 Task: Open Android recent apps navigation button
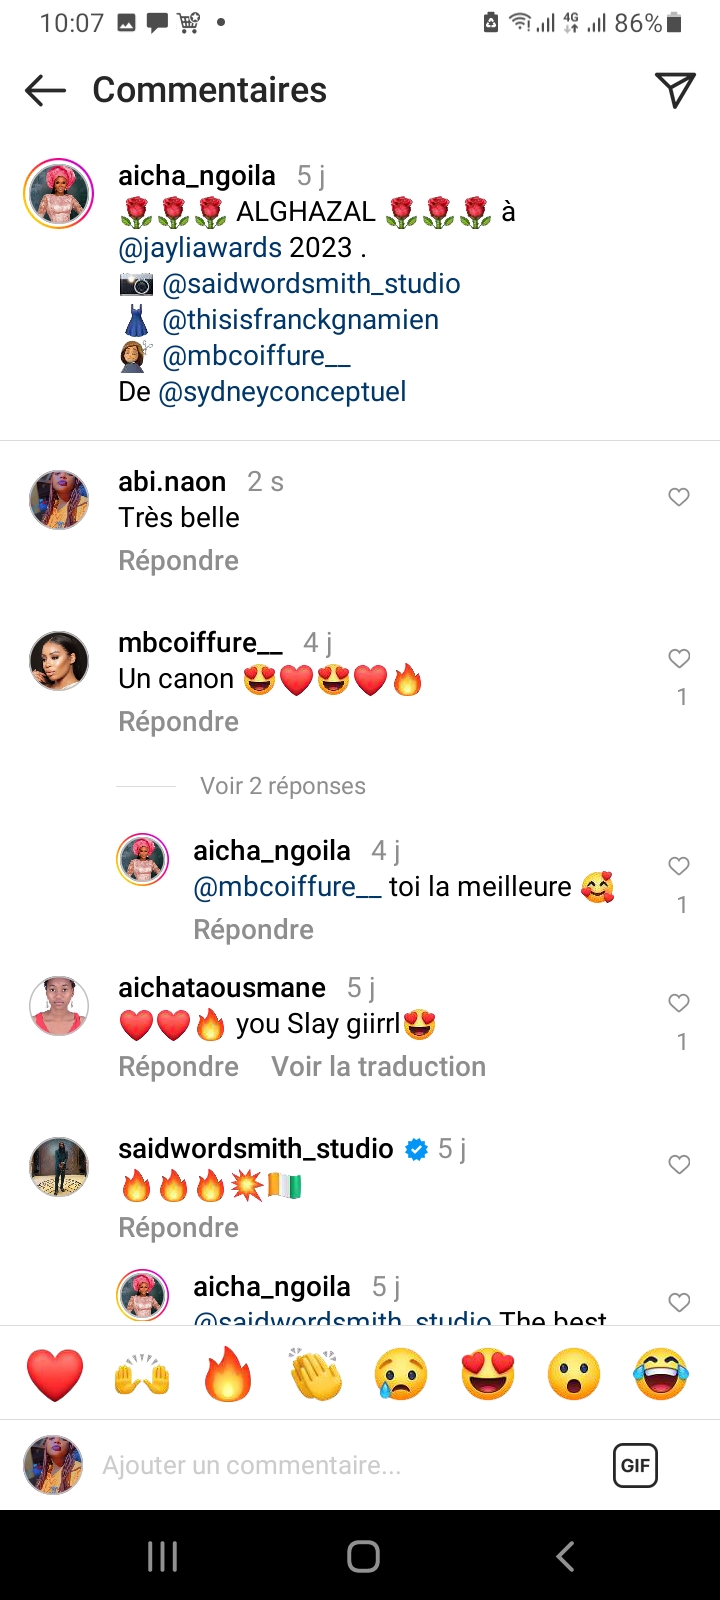click(162, 1556)
